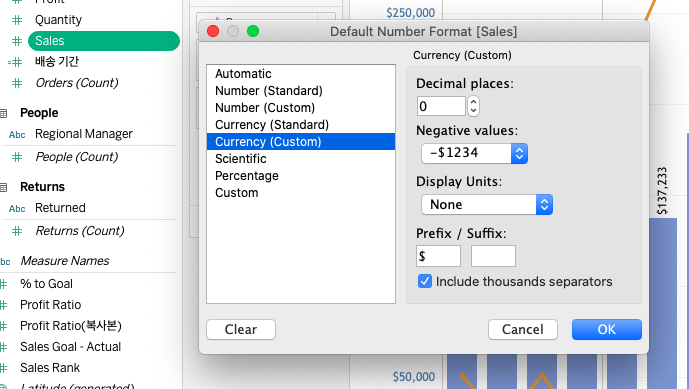689x389 pixels.
Task: Select Sales Goal - Actual field
Action: [70, 347]
